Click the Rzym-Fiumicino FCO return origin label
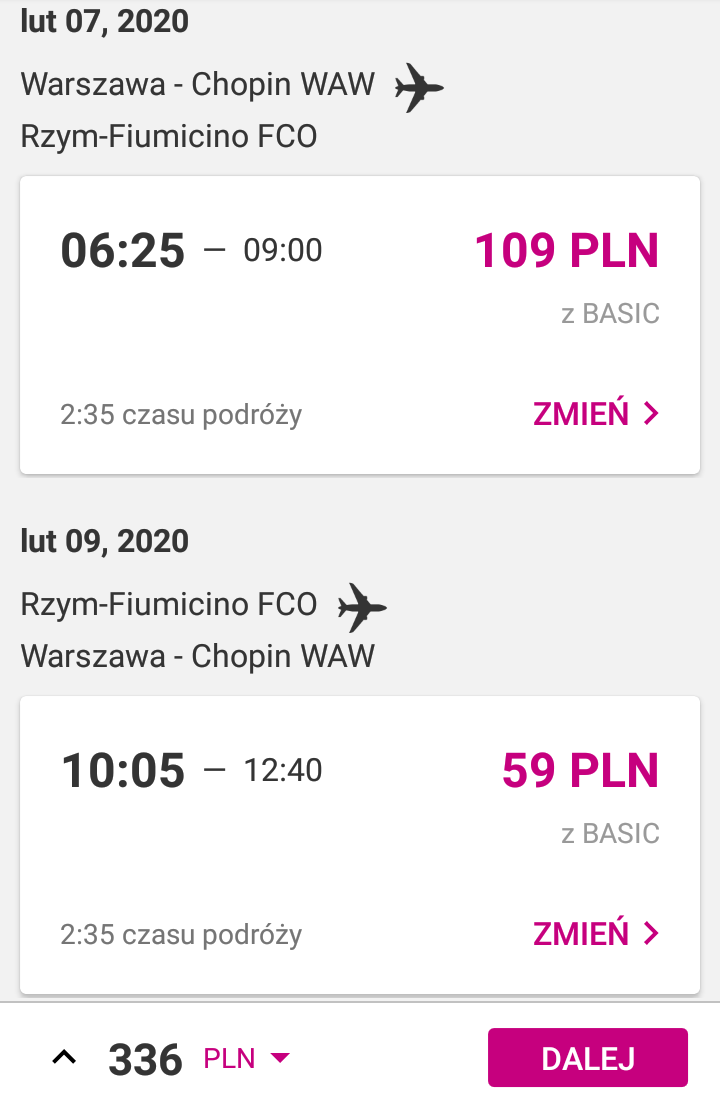 [168, 604]
